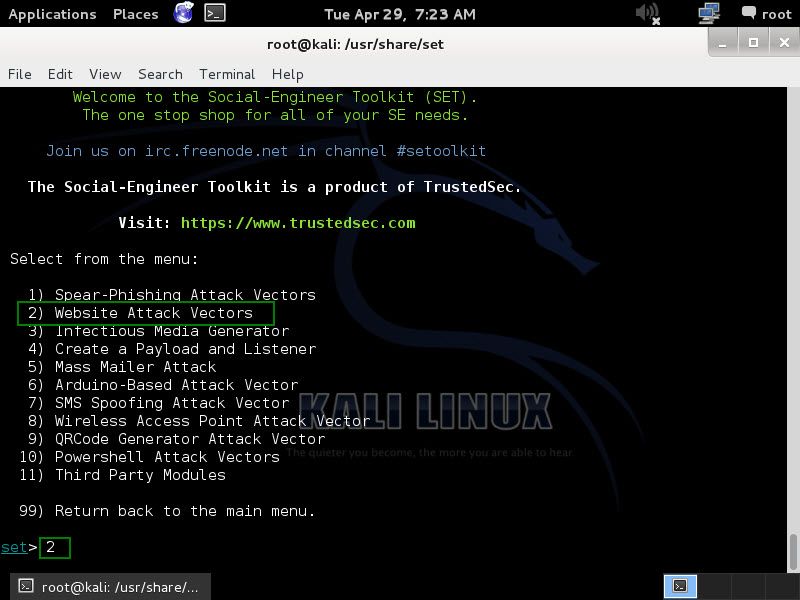Launch the Iceweasel web browser icon
The width and height of the screenshot is (800, 600).
(x=183, y=13)
